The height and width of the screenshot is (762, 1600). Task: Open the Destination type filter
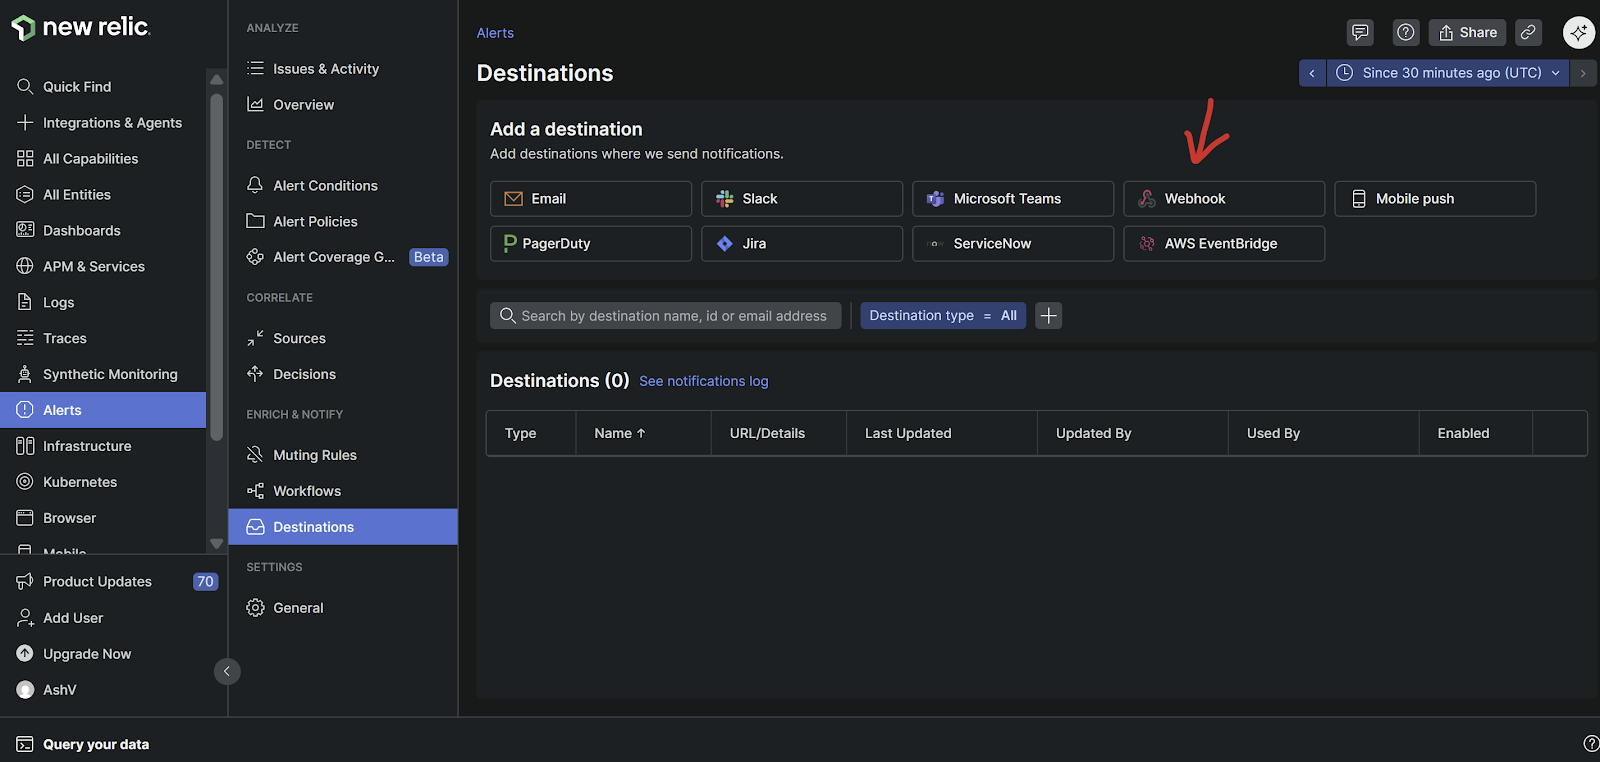pyautogui.click(x=942, y=316)
